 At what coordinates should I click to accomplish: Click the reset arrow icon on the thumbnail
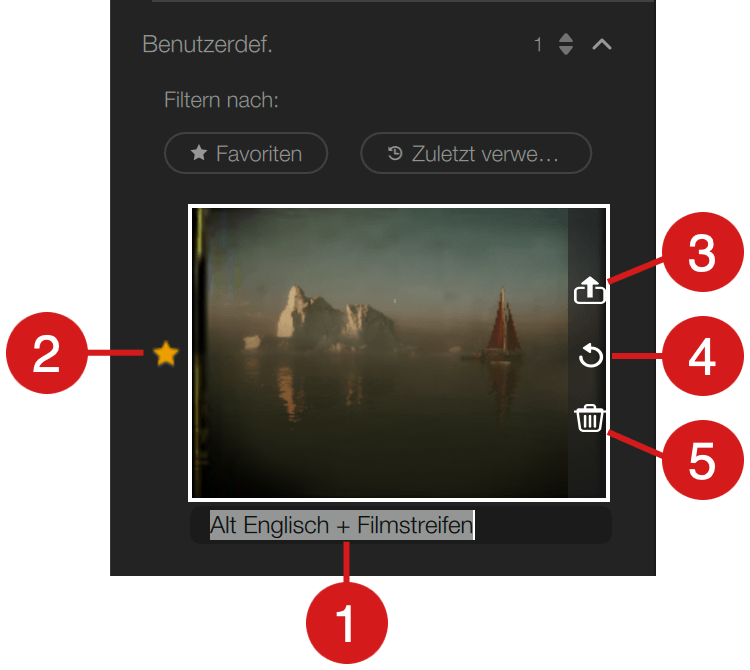point(590,355)
